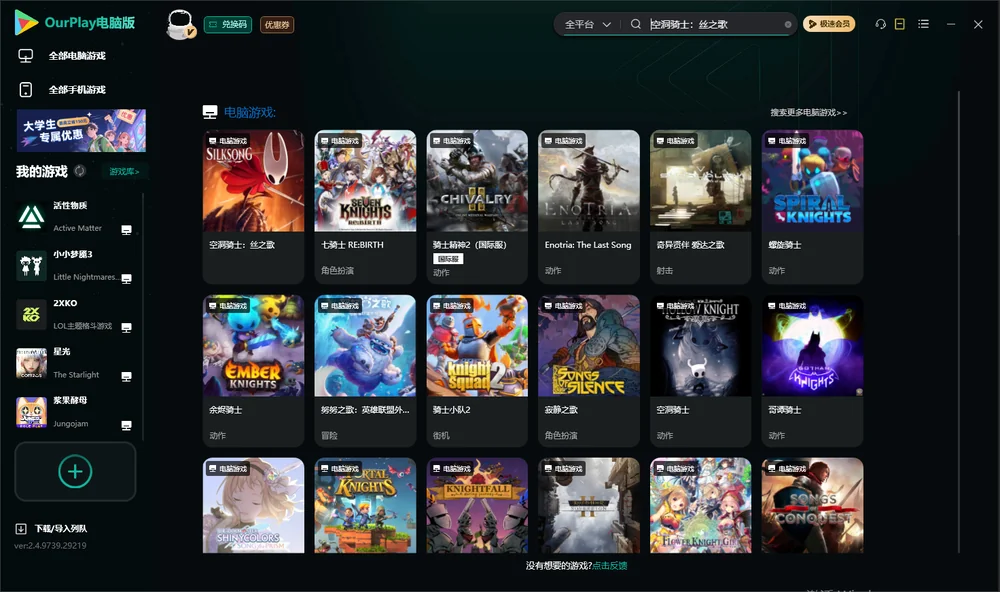Open 搜索更多电脑游戏 to show more results
Screen dimensions: 1000x592
coord(808,112)
